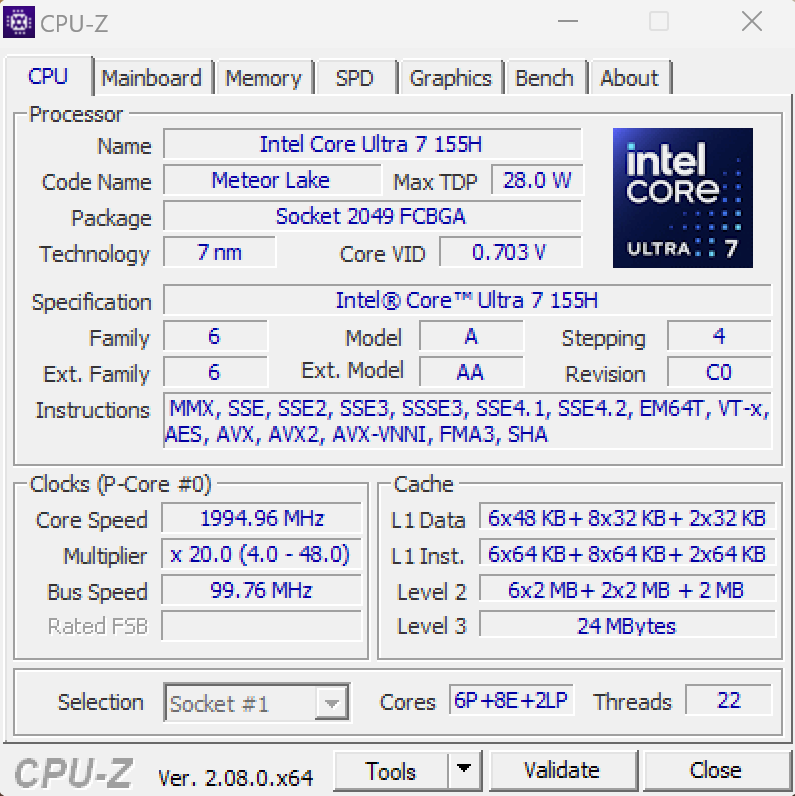Click the Core Speed value 1994.96 MHz
The image size is (795, 796).
261,519
